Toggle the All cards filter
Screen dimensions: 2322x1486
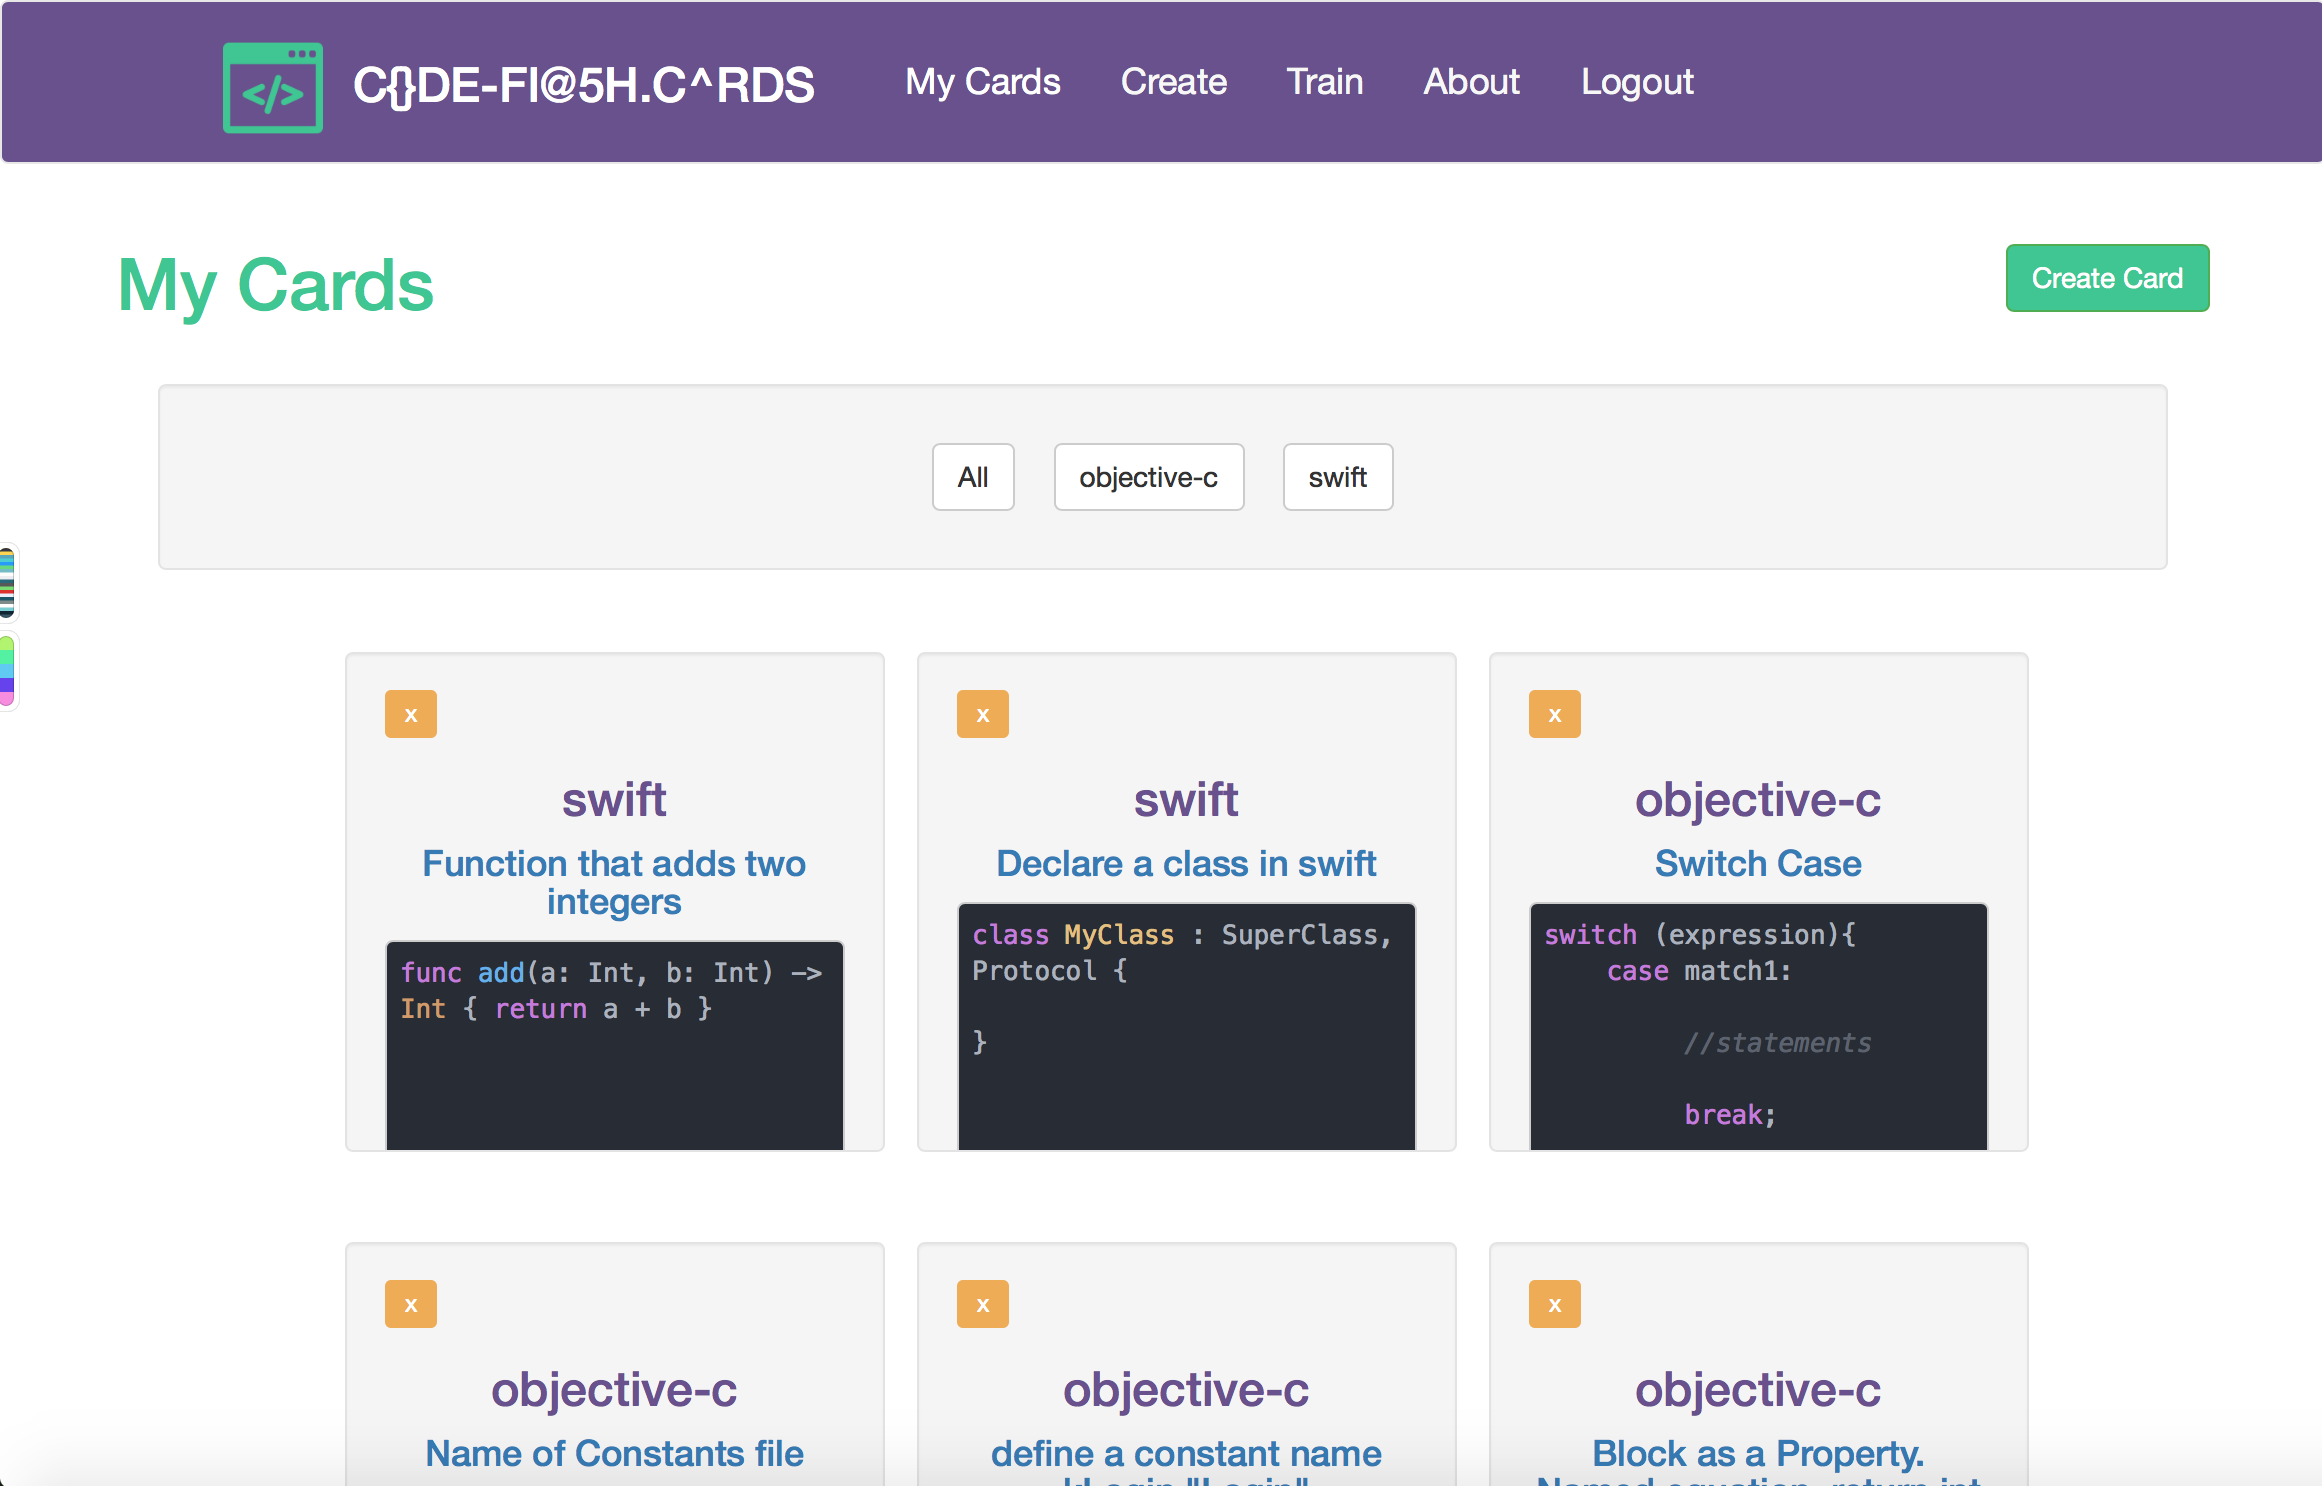point(972,477)
